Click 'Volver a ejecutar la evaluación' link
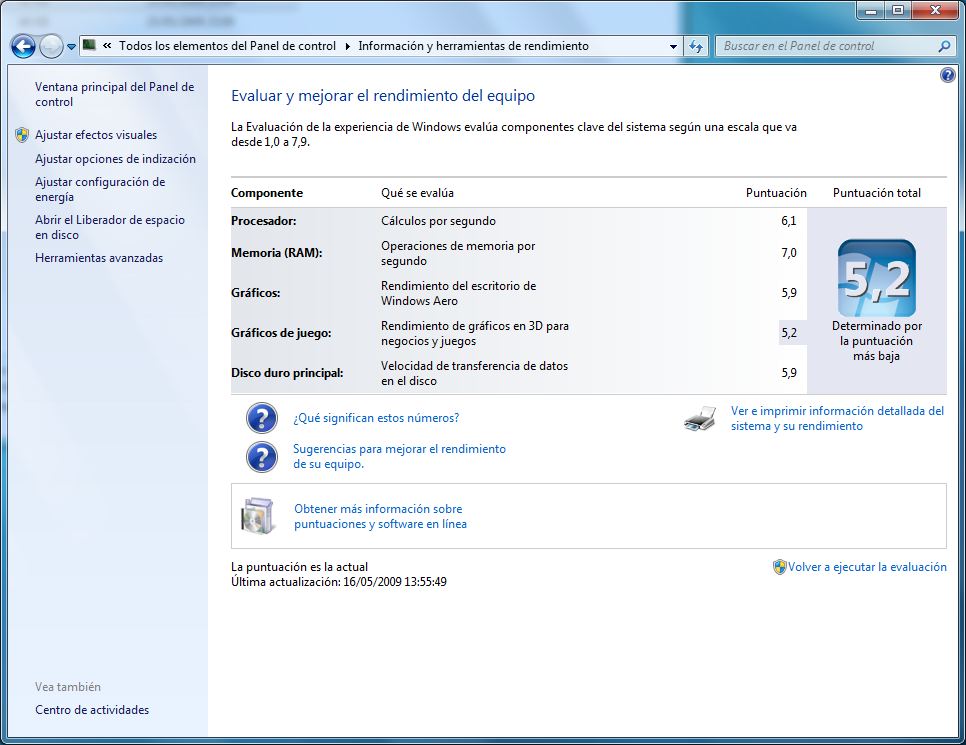The image size is (966, 745). 867,567
